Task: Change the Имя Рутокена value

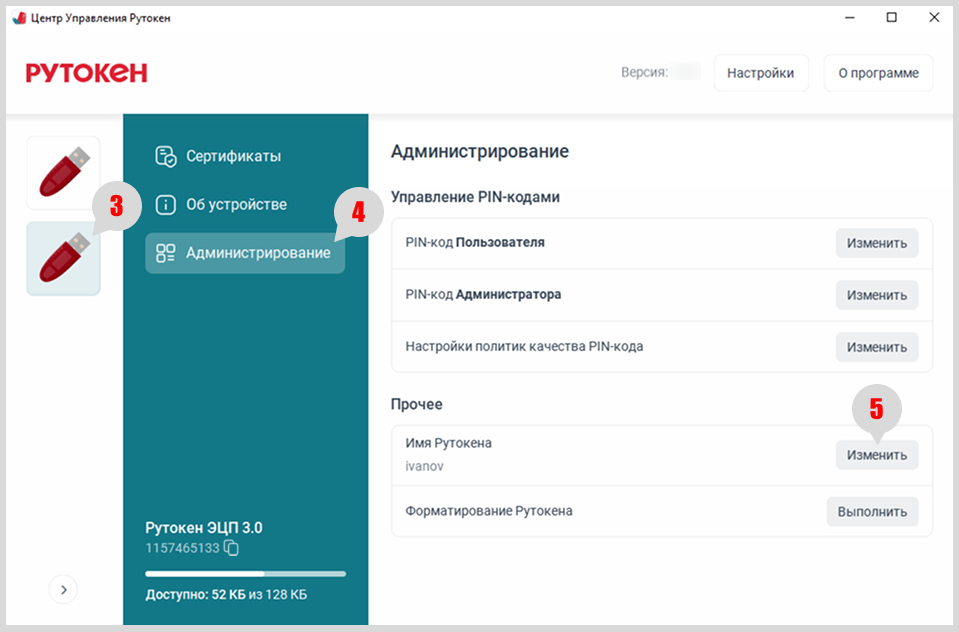Action: 876,455
